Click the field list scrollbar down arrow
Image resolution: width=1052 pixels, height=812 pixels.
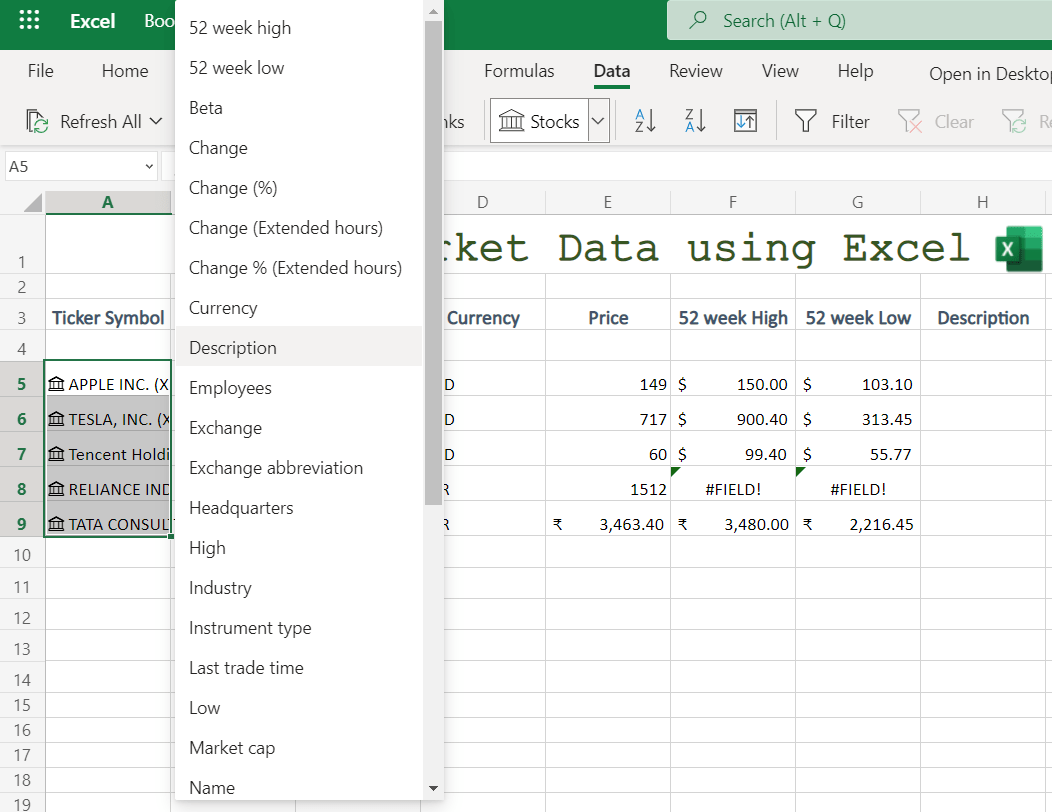(x=433, y=789)
